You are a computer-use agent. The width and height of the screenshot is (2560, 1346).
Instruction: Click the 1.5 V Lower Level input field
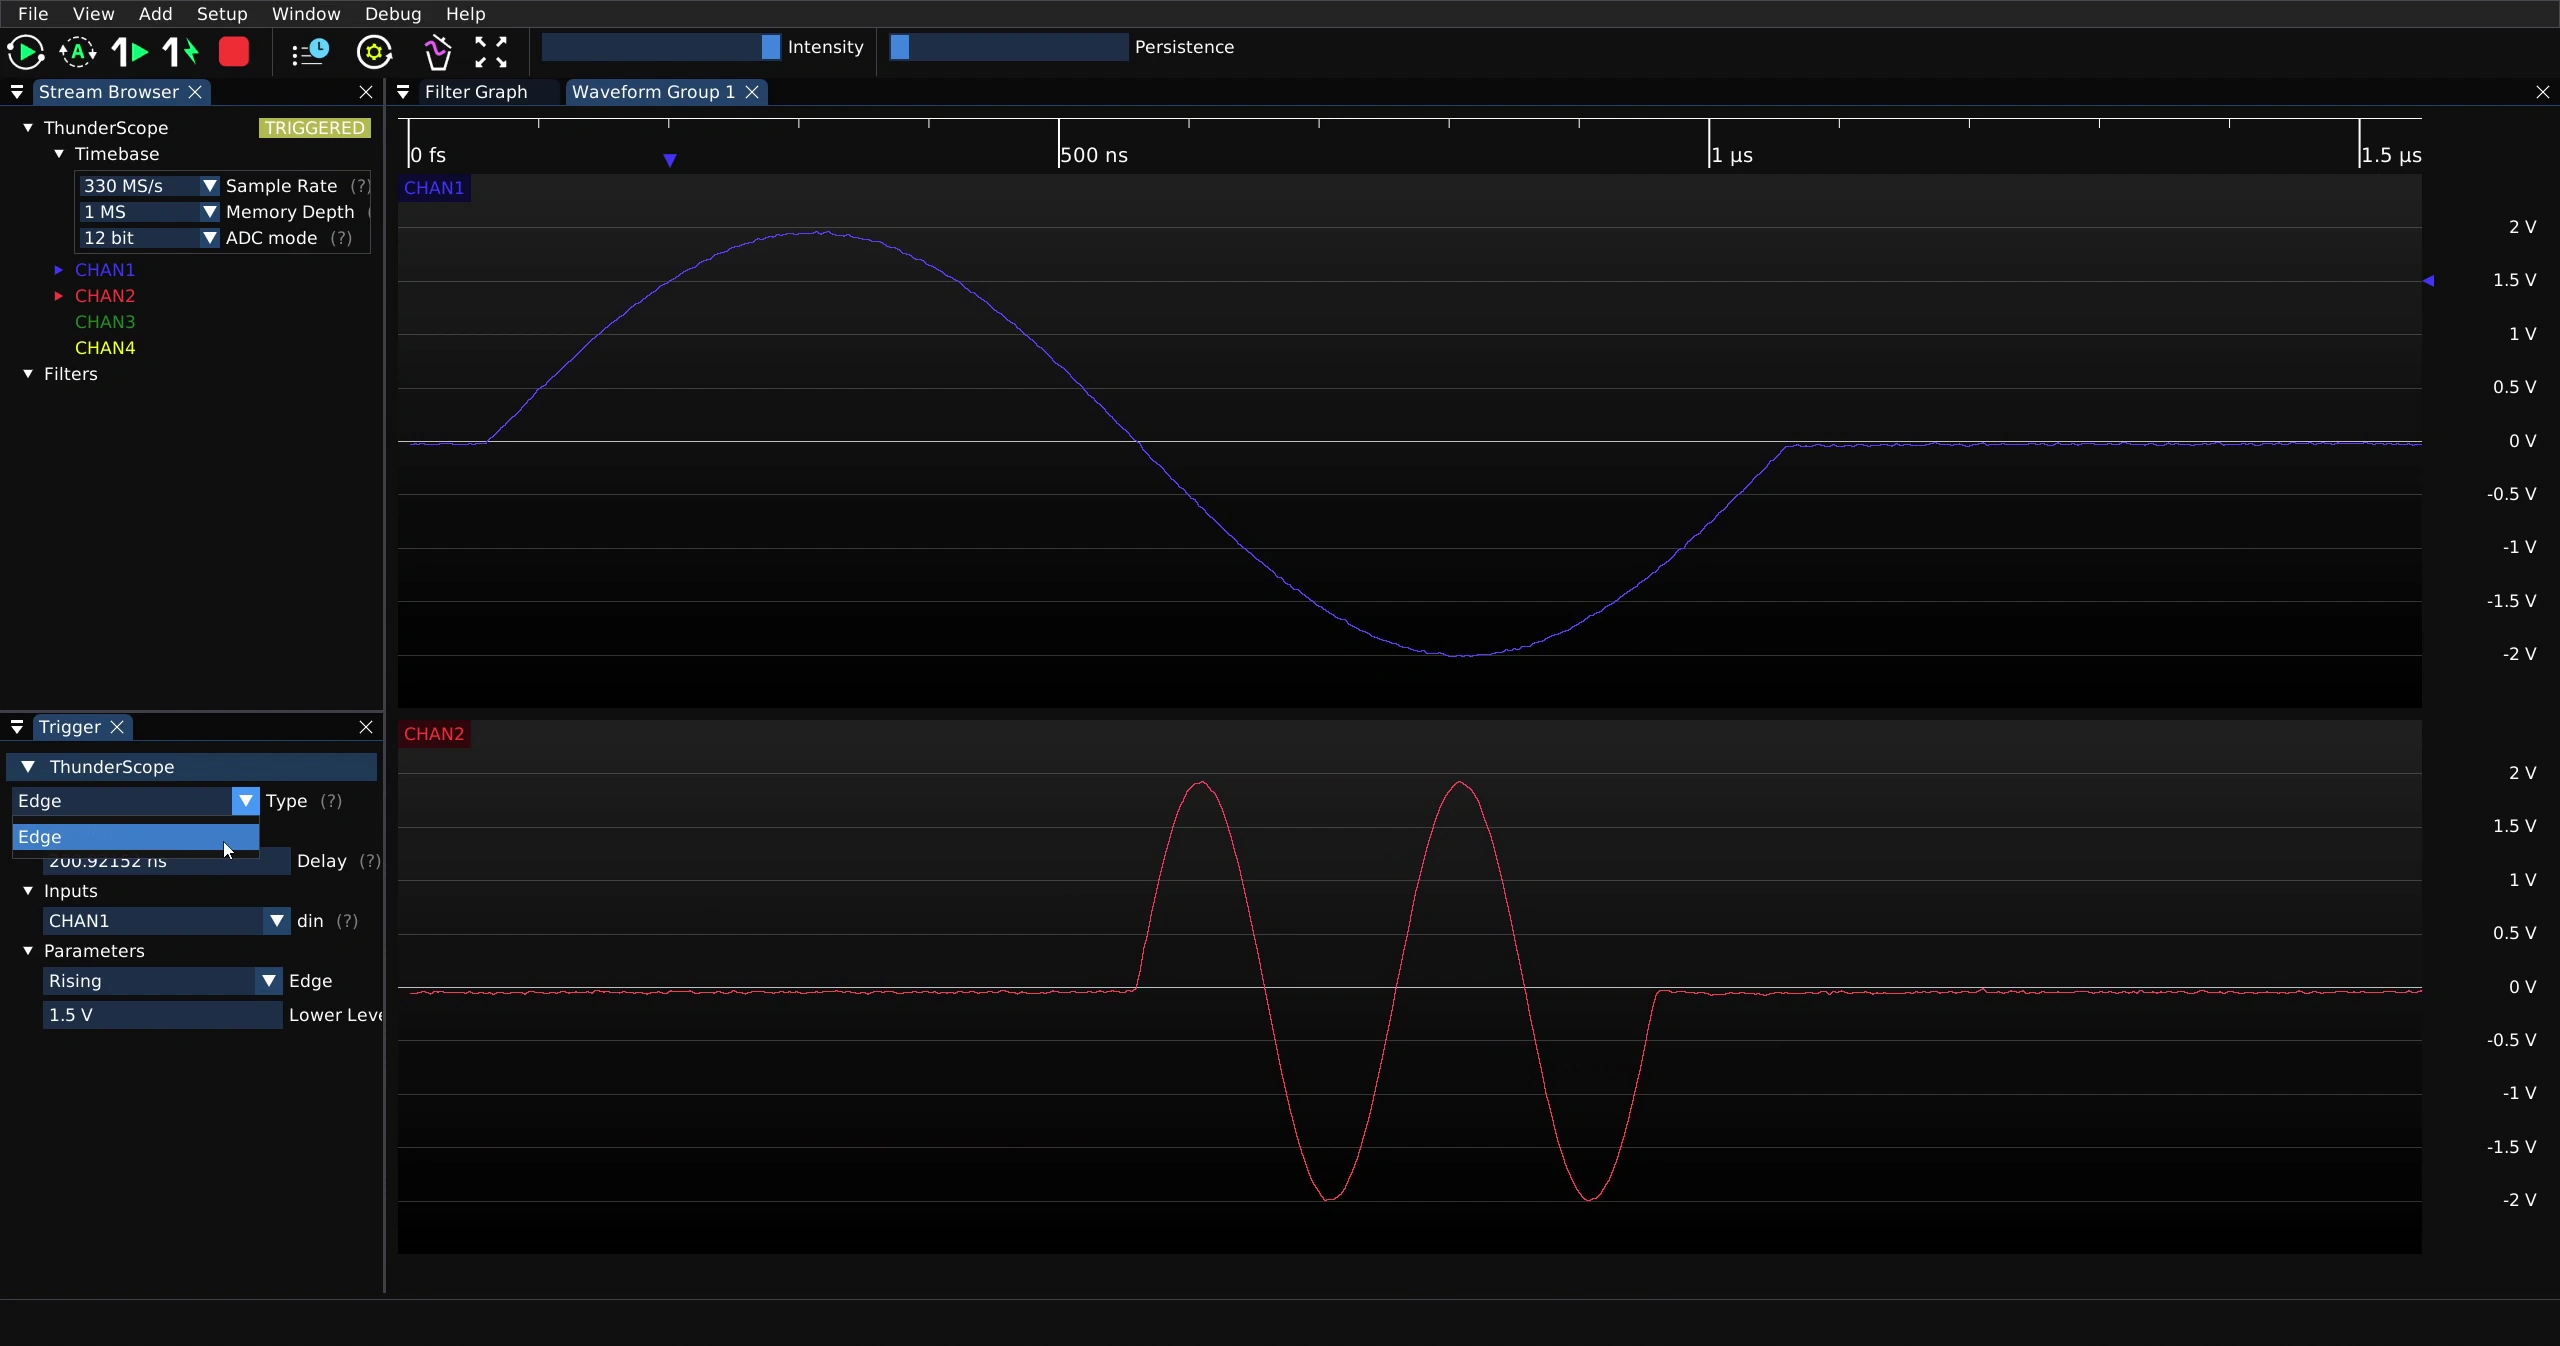click(x=162, y=1015)
